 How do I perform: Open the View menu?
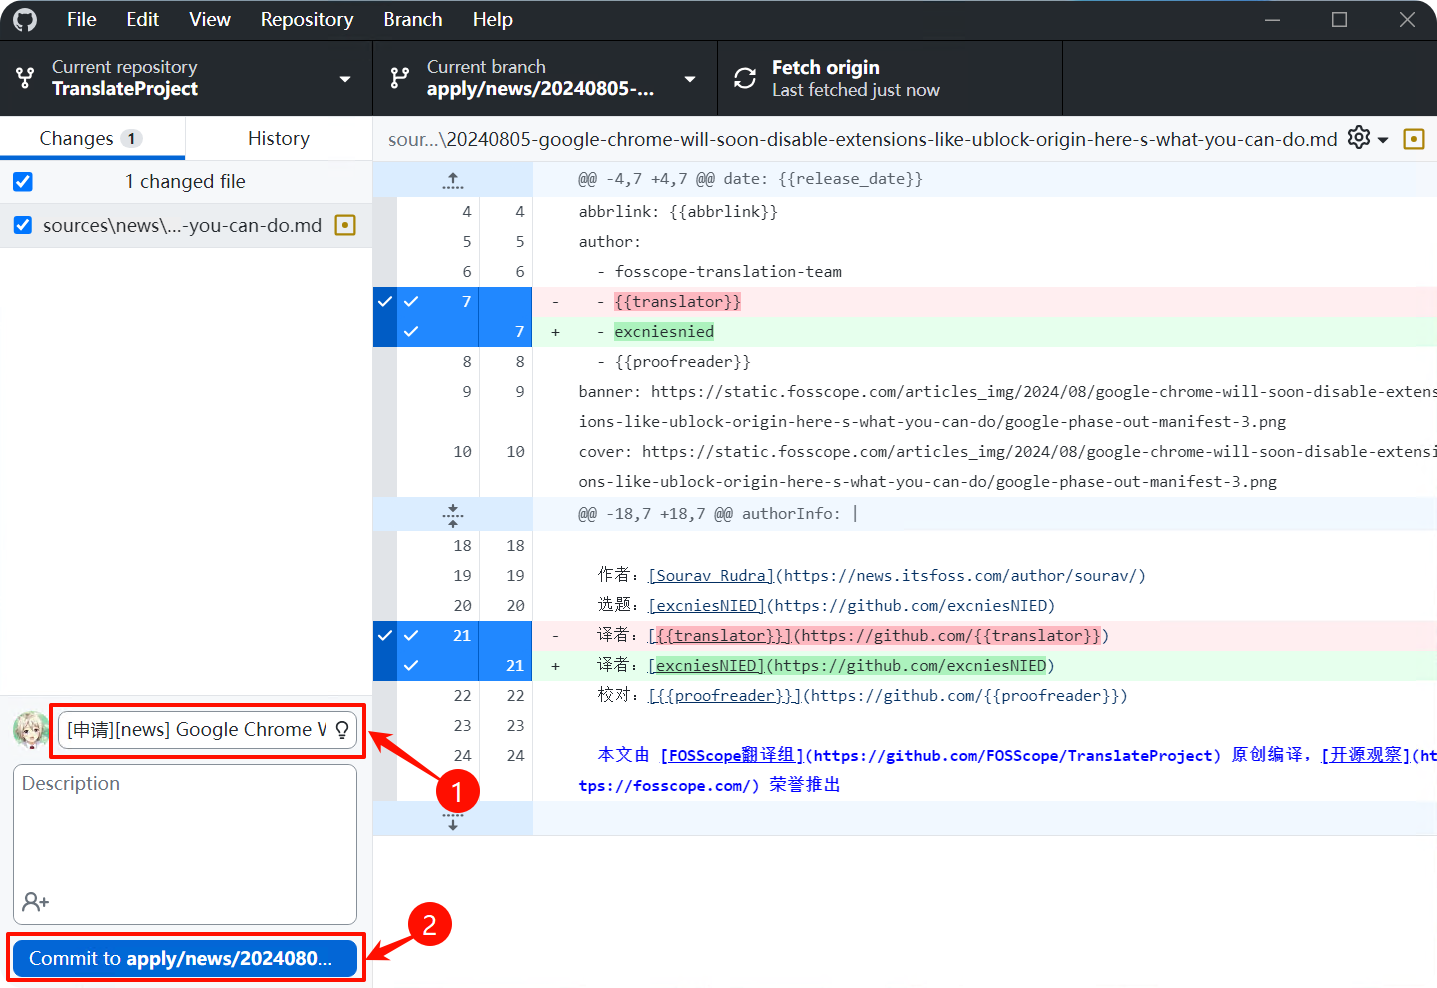(x=210, y=20)
